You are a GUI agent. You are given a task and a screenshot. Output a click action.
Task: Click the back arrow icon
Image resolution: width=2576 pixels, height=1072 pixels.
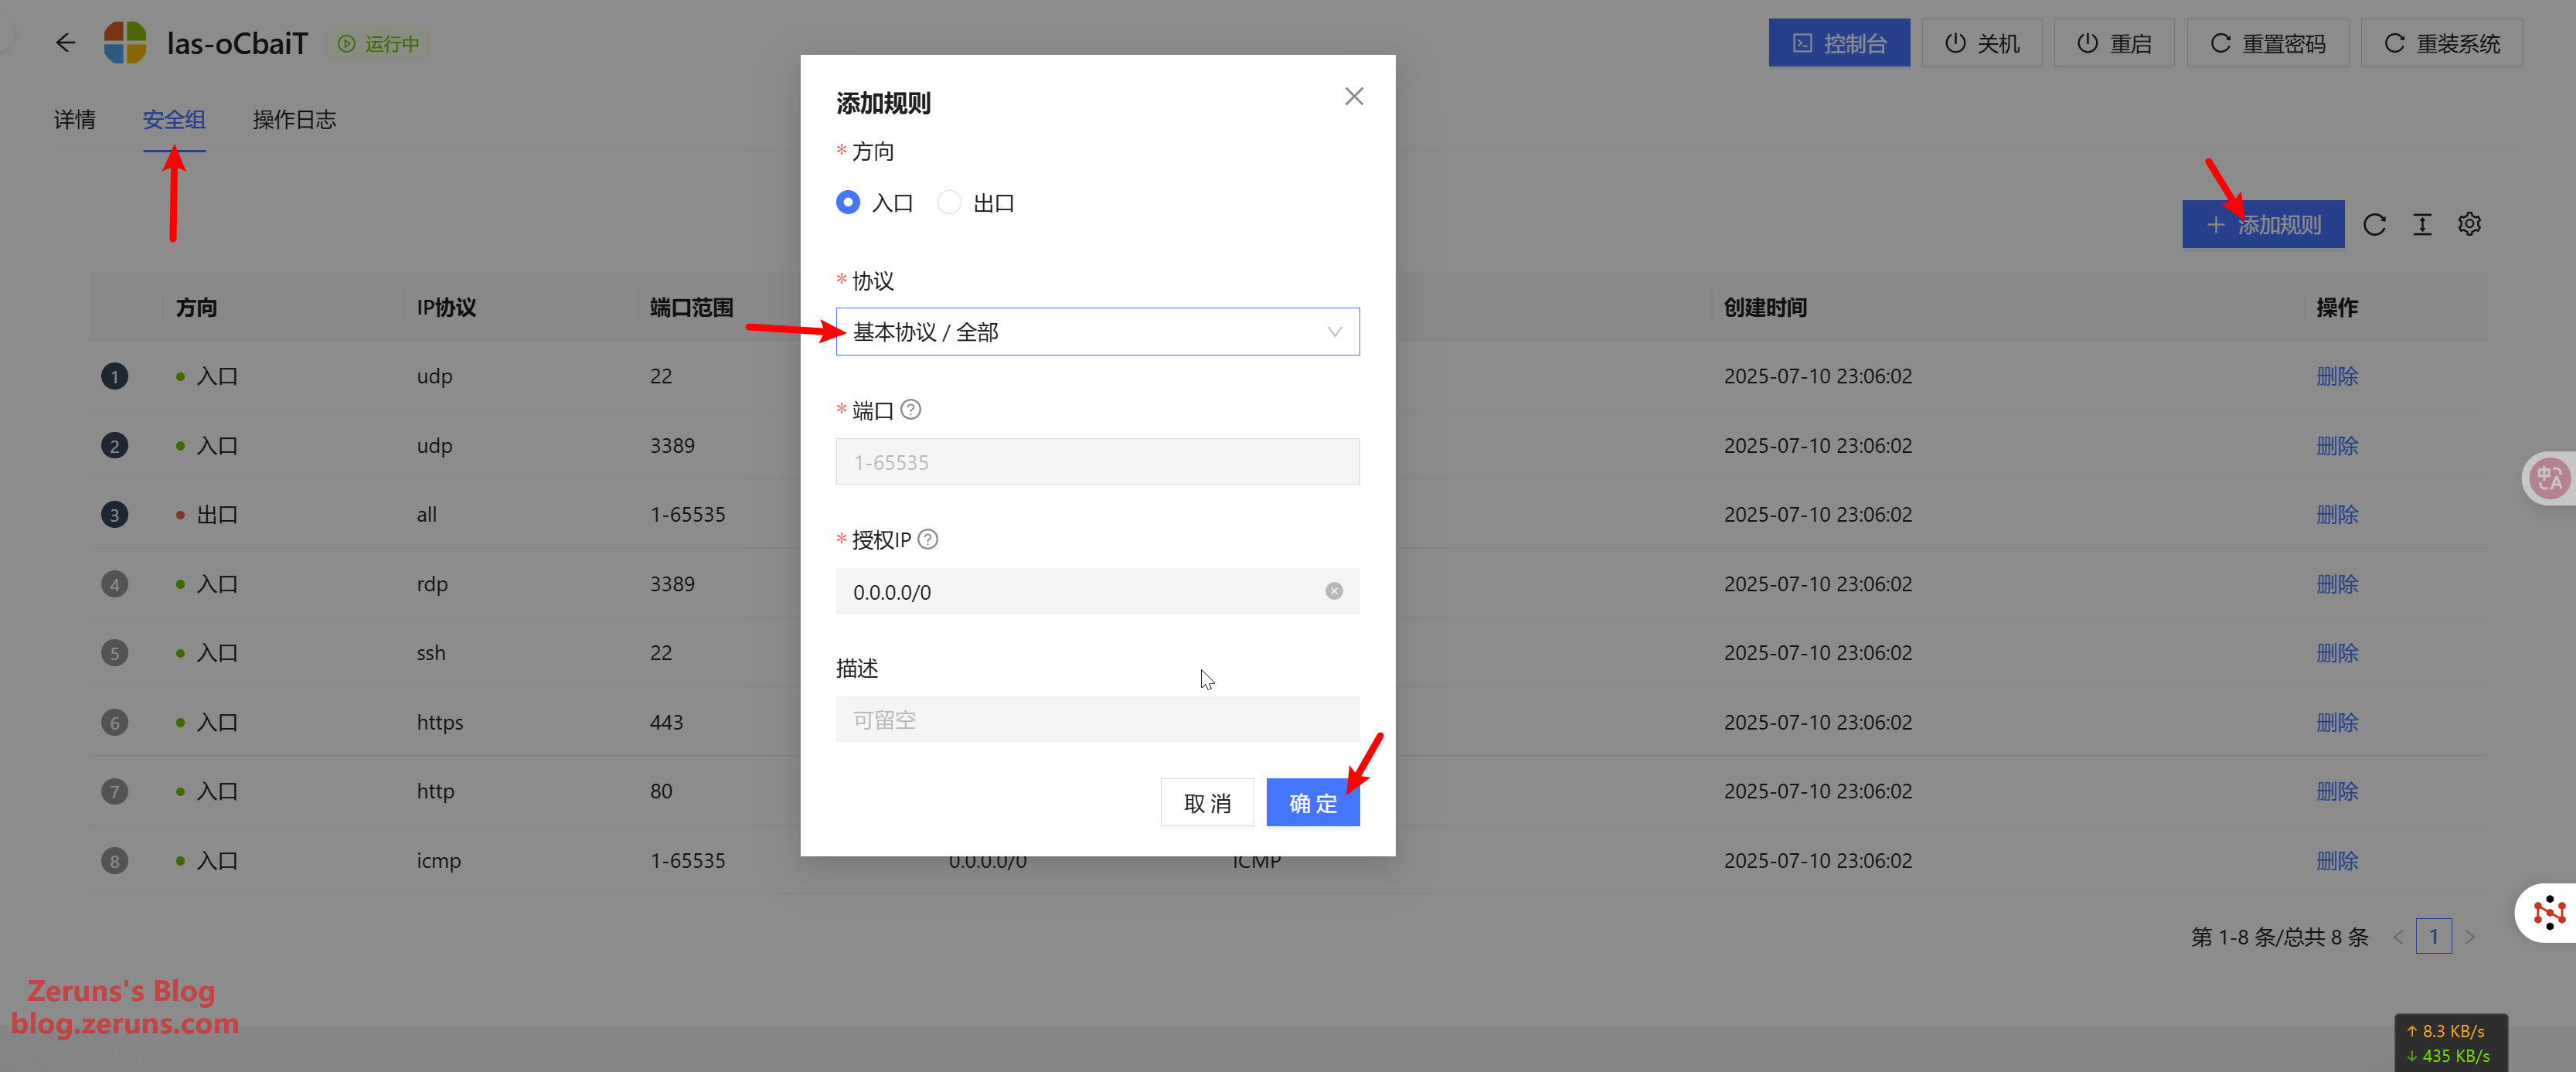(x=66, y=43)
